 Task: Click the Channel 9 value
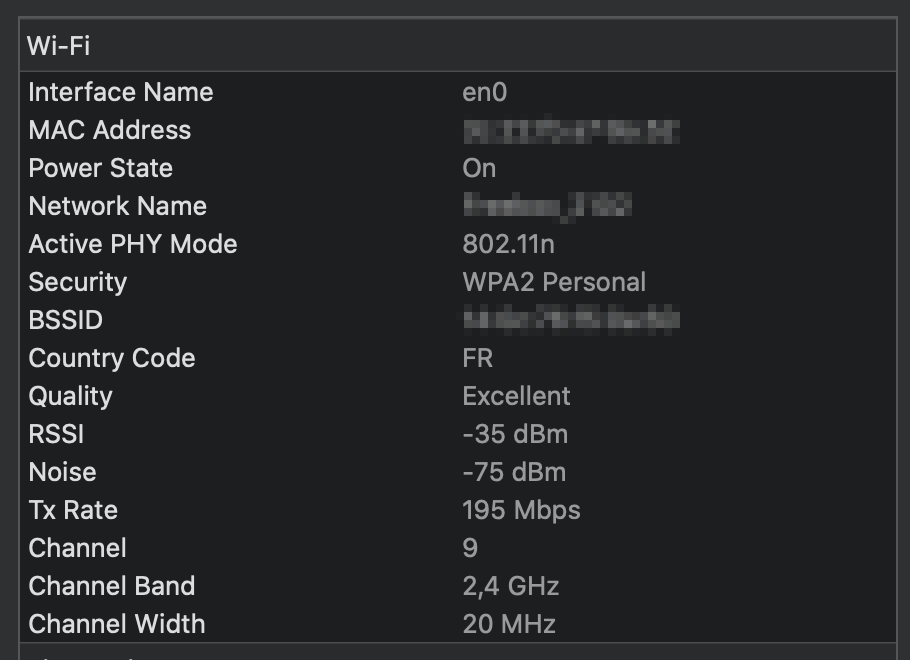coord(470,548)
